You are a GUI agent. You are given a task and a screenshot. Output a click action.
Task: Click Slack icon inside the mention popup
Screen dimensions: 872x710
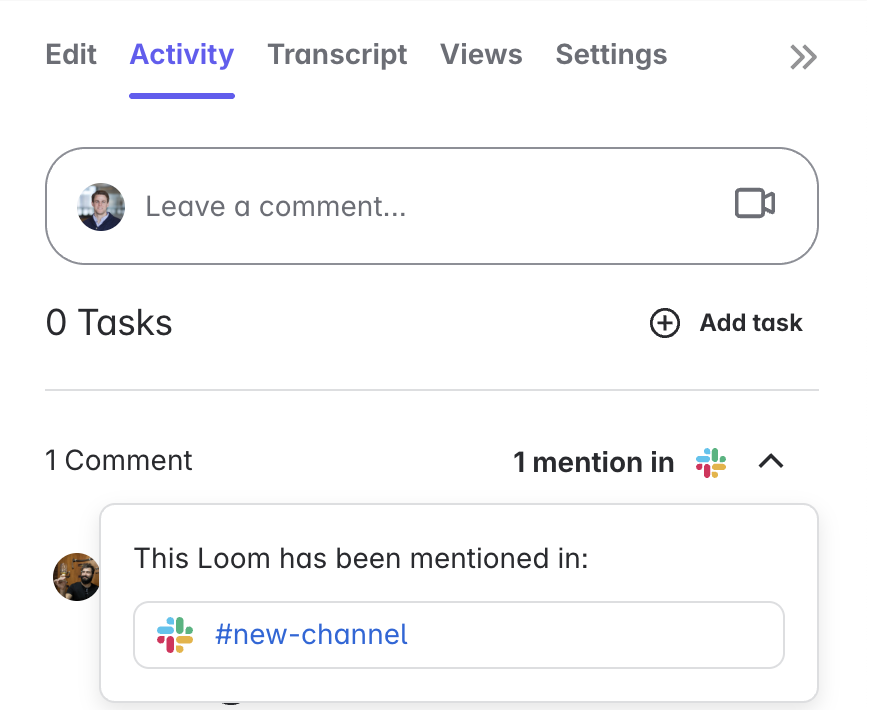point(175,634)
